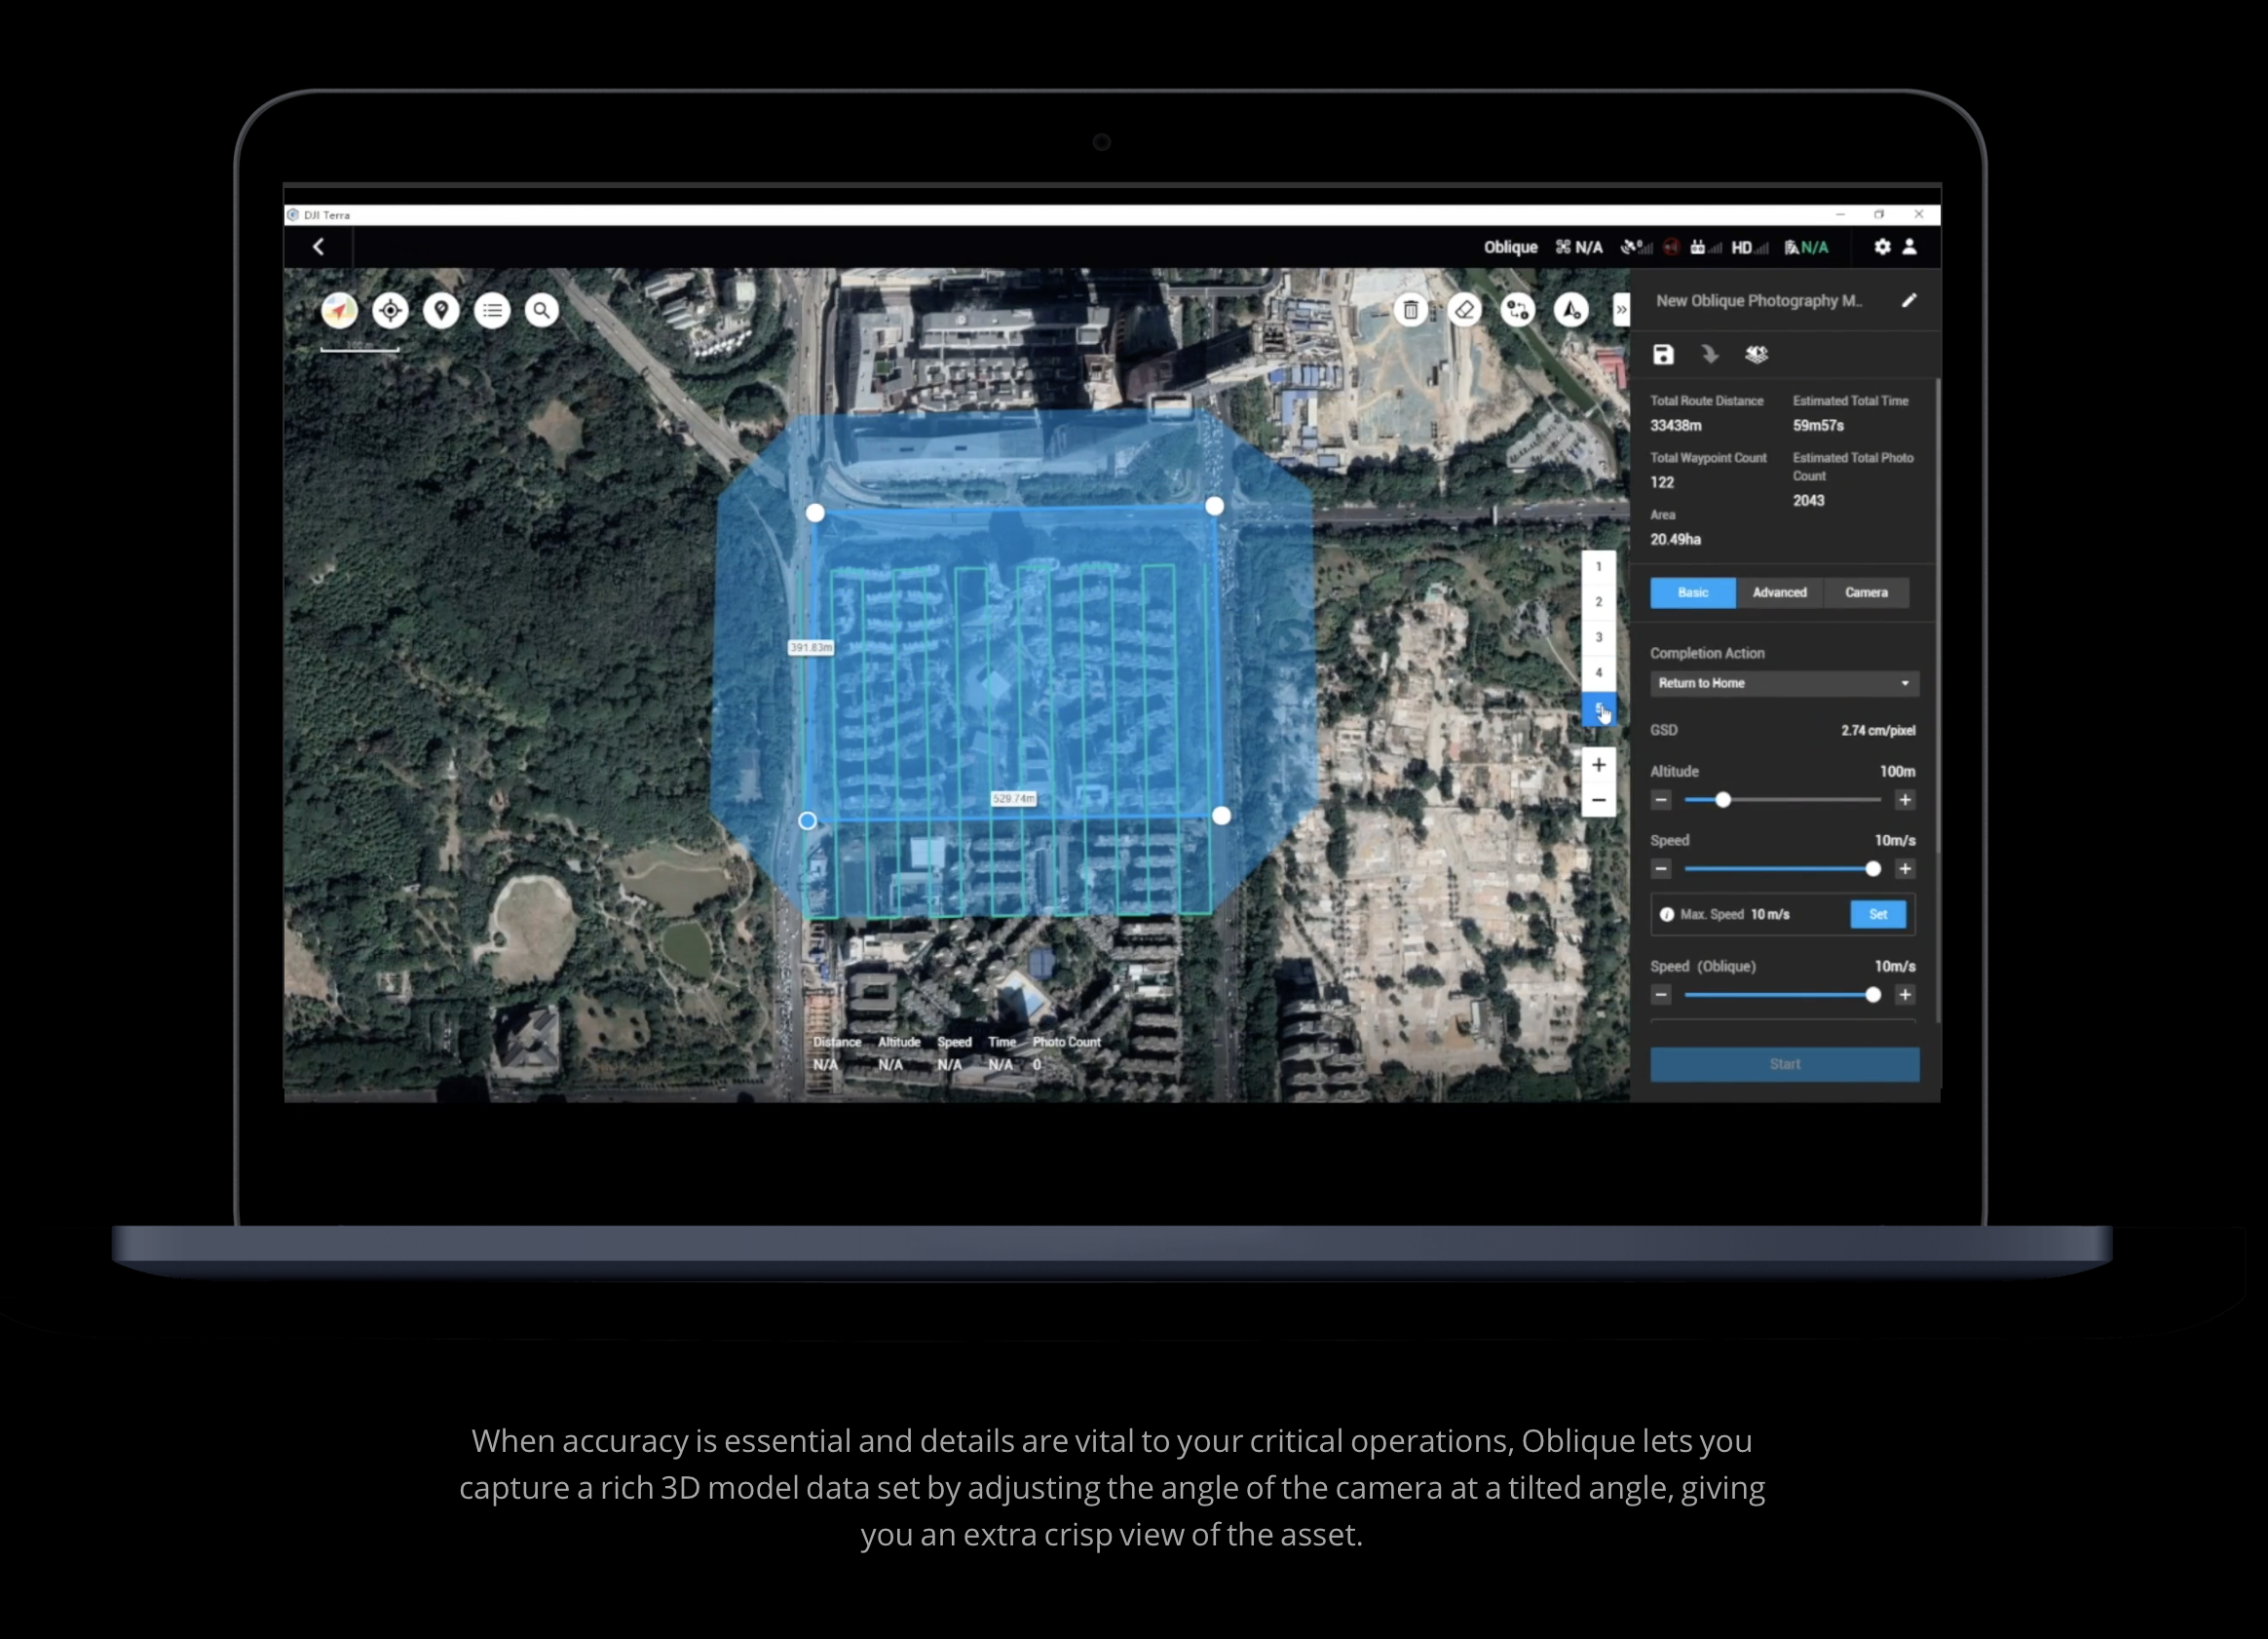The height and width of the screenshot is (1639, 2268).
Task: Click the trash delete icon on map
Action: pyautogui.click(x=1411, y=310)
